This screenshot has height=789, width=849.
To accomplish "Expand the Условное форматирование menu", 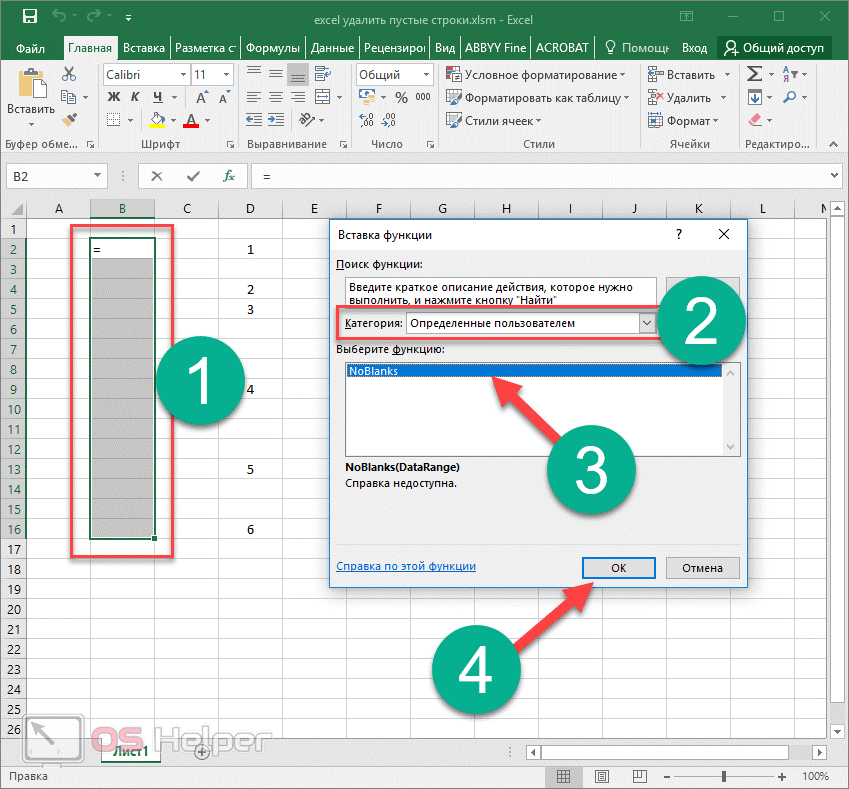I will [537, 75].
